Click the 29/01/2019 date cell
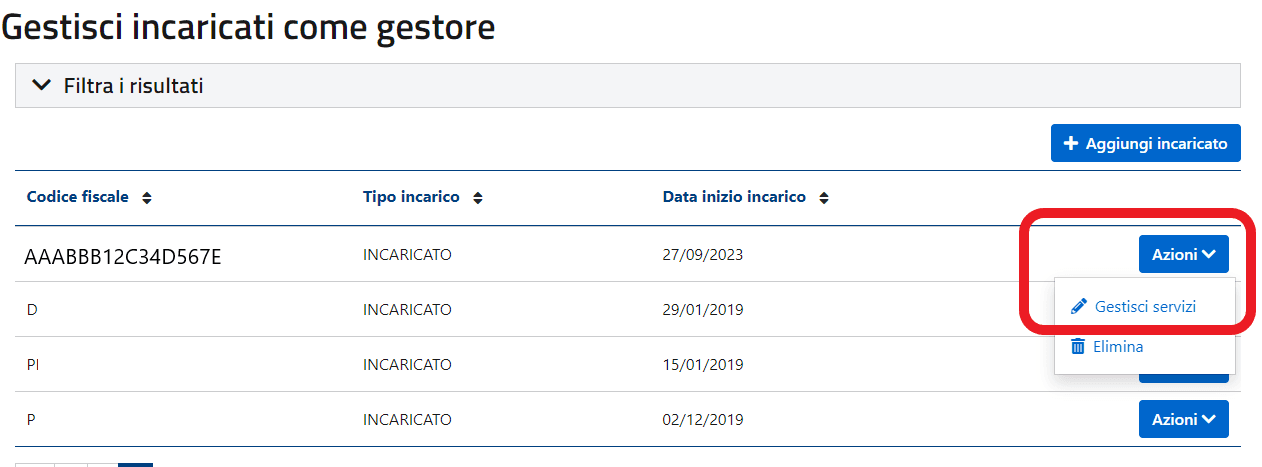The width and height of the screenshot is (1262, 467). click(702, 310)
